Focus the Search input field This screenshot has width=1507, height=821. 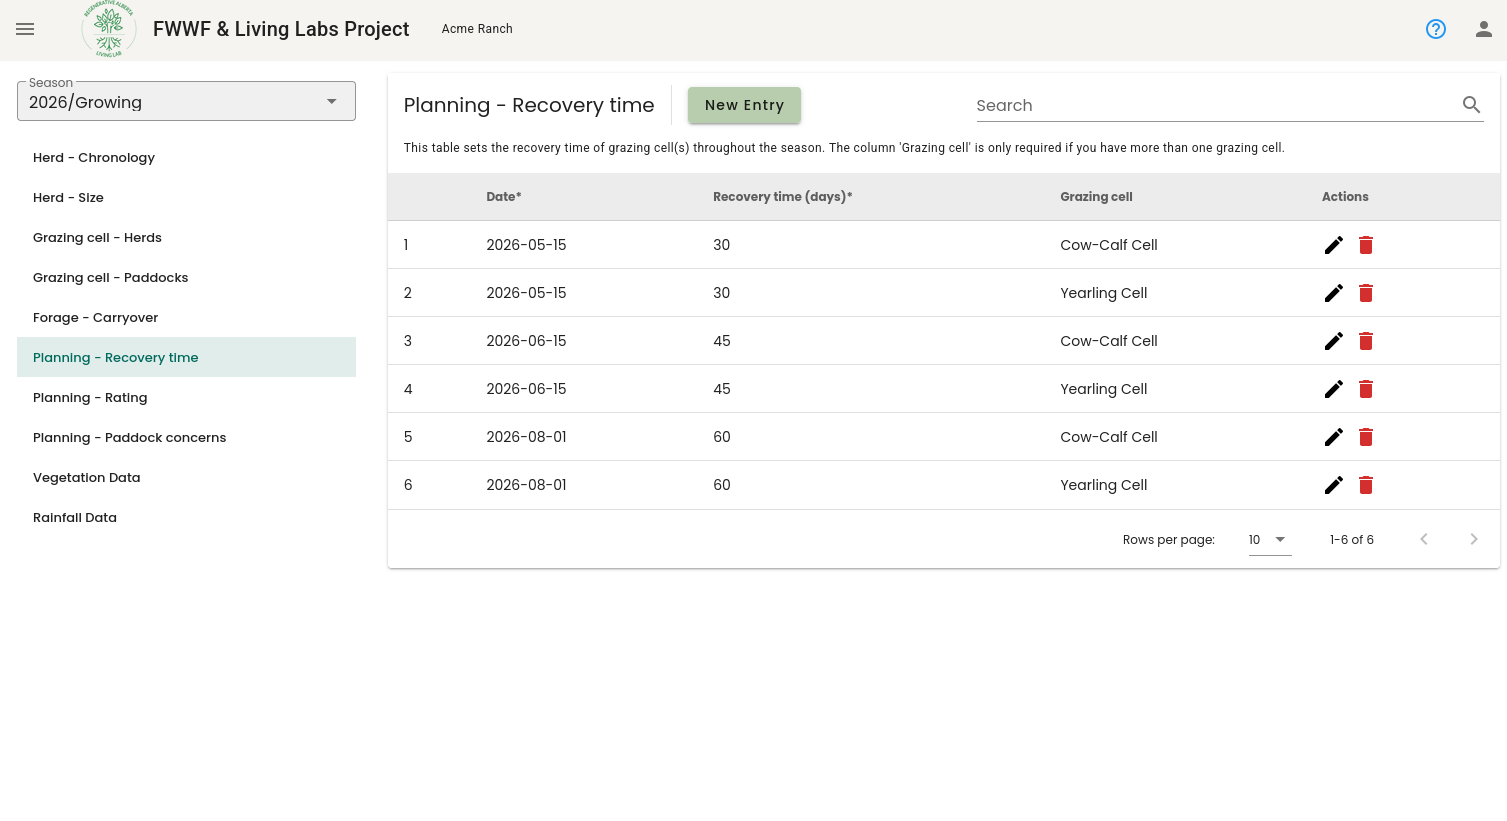click(x=1215, y=105)
